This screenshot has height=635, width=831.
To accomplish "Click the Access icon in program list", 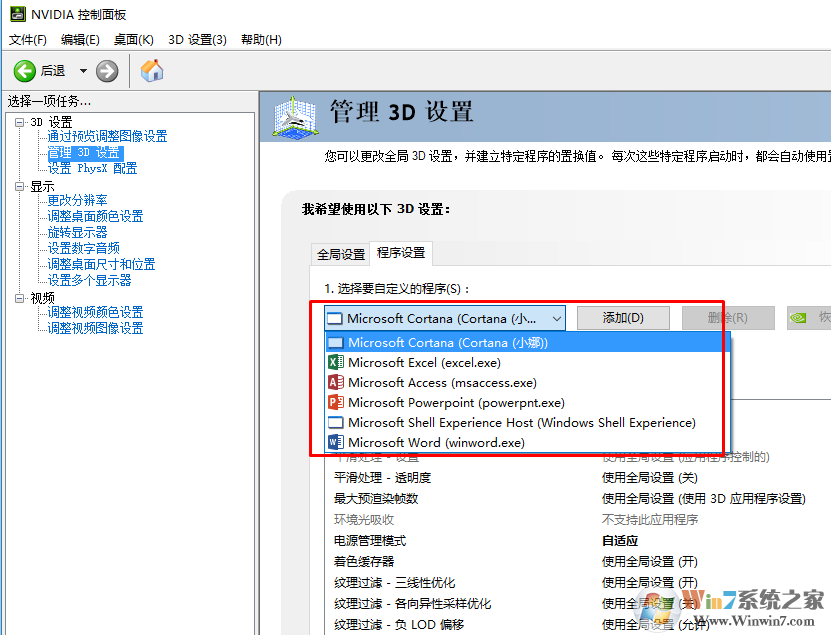I will tap(336, 382).
